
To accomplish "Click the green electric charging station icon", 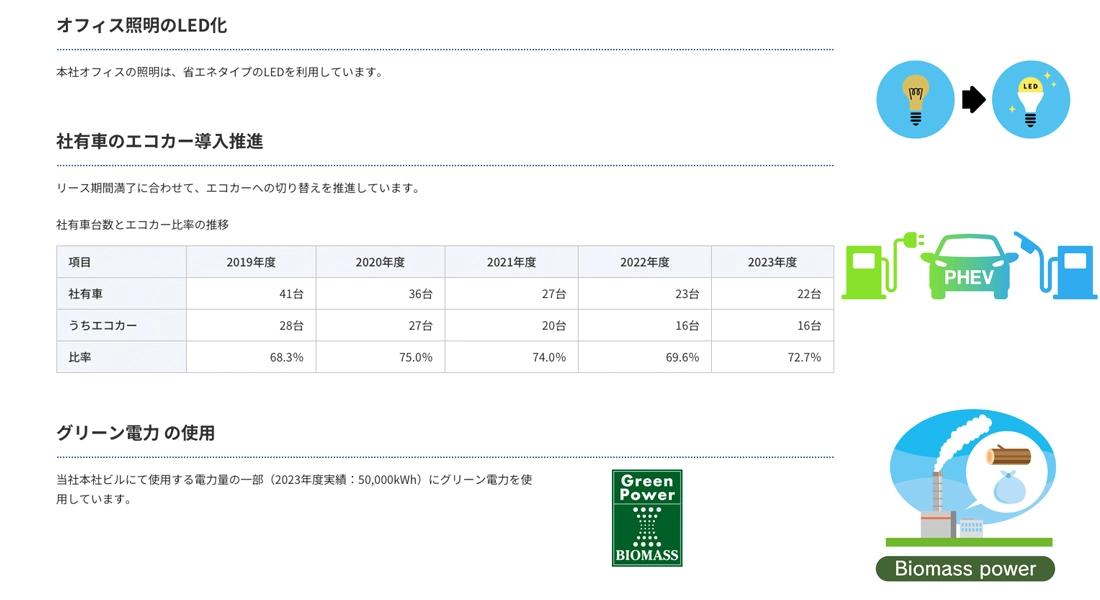I will tap(882, 266).
